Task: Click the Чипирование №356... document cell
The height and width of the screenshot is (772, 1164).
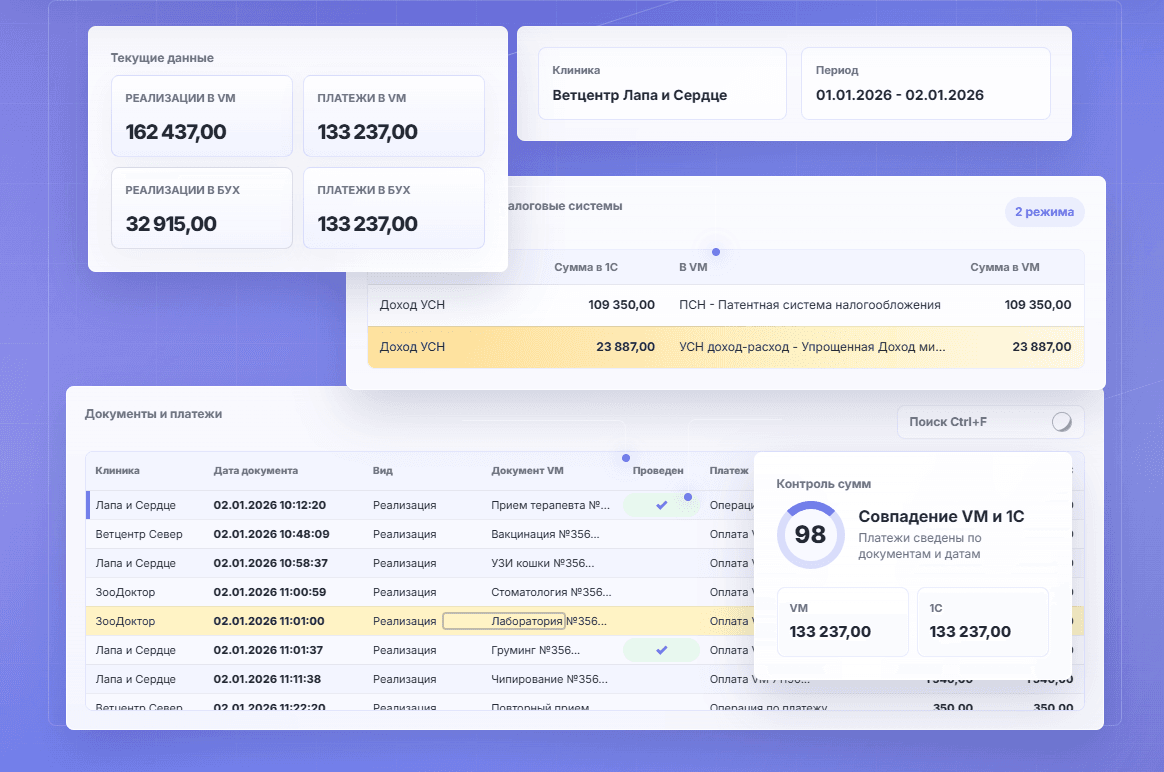Action: click(x=549, y=679)
